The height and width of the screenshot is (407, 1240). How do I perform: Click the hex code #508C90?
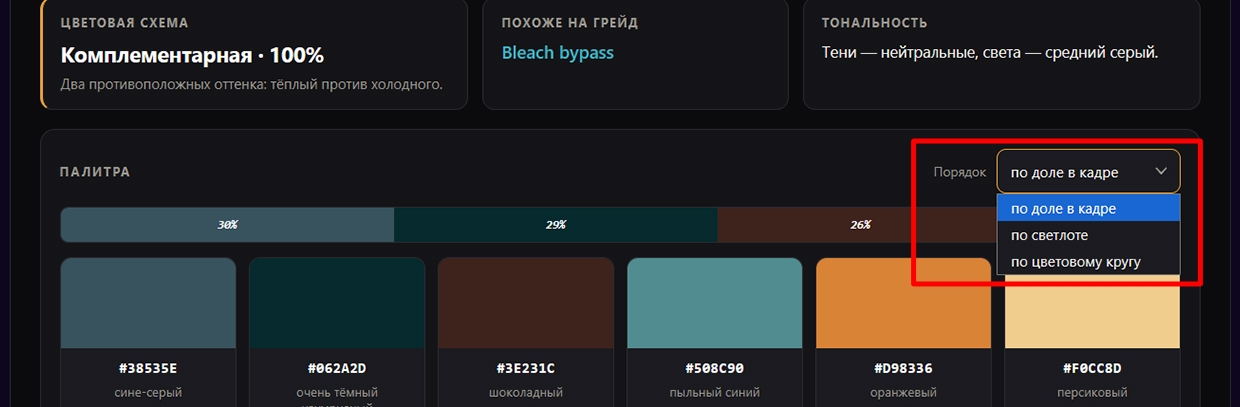pos(715,369)
